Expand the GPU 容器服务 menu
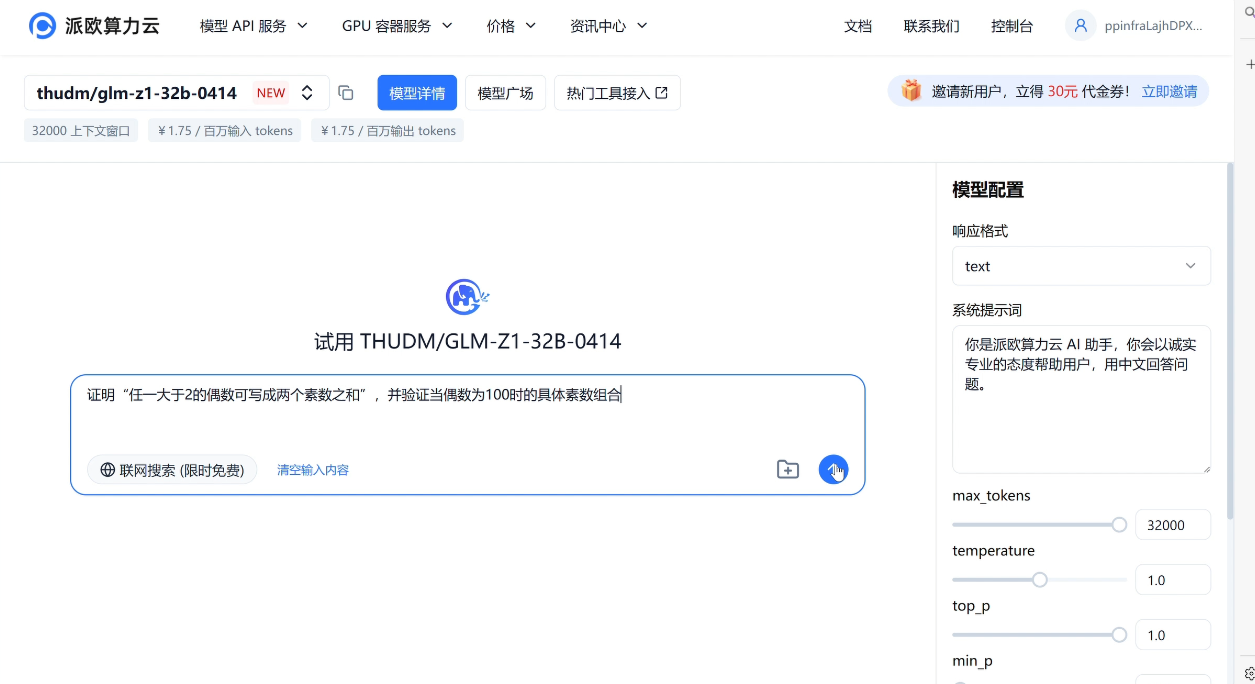1255x684 pixels. click(397, 26)
